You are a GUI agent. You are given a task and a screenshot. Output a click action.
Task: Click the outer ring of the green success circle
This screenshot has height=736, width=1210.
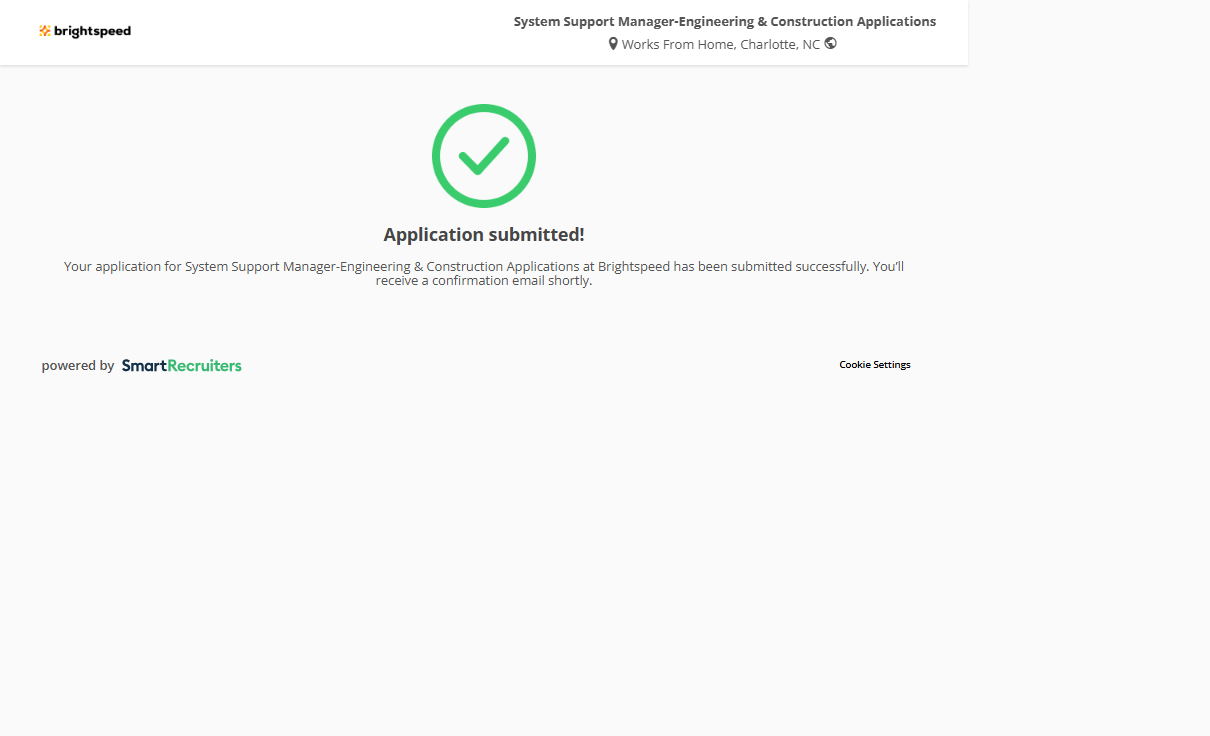437,156
